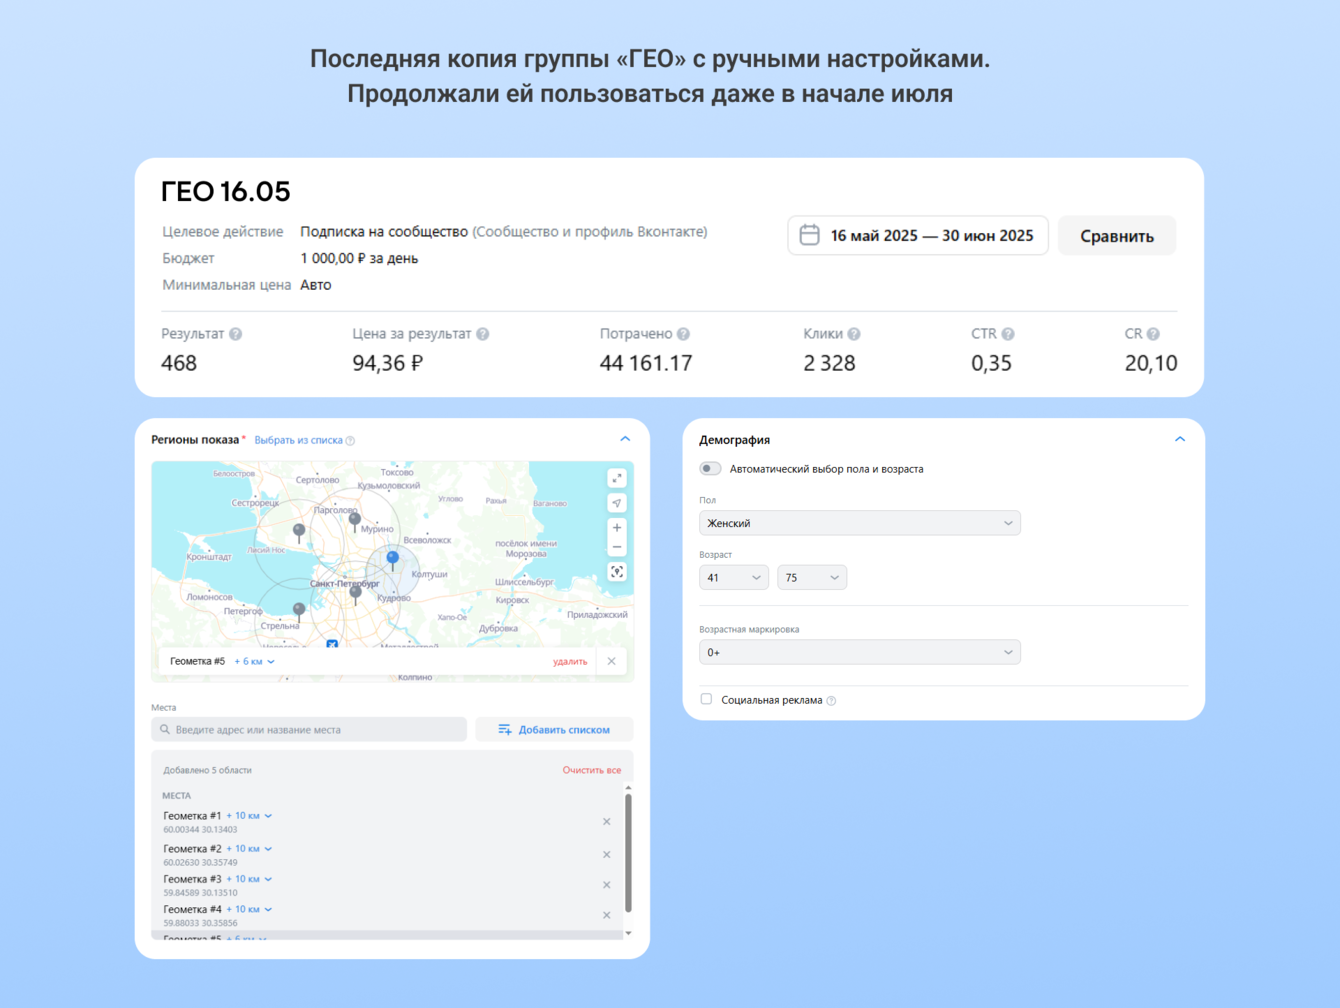Screen dimensions: 1340x1008
Task: Click the CTR value 0,35
Action: pos(992,363)
